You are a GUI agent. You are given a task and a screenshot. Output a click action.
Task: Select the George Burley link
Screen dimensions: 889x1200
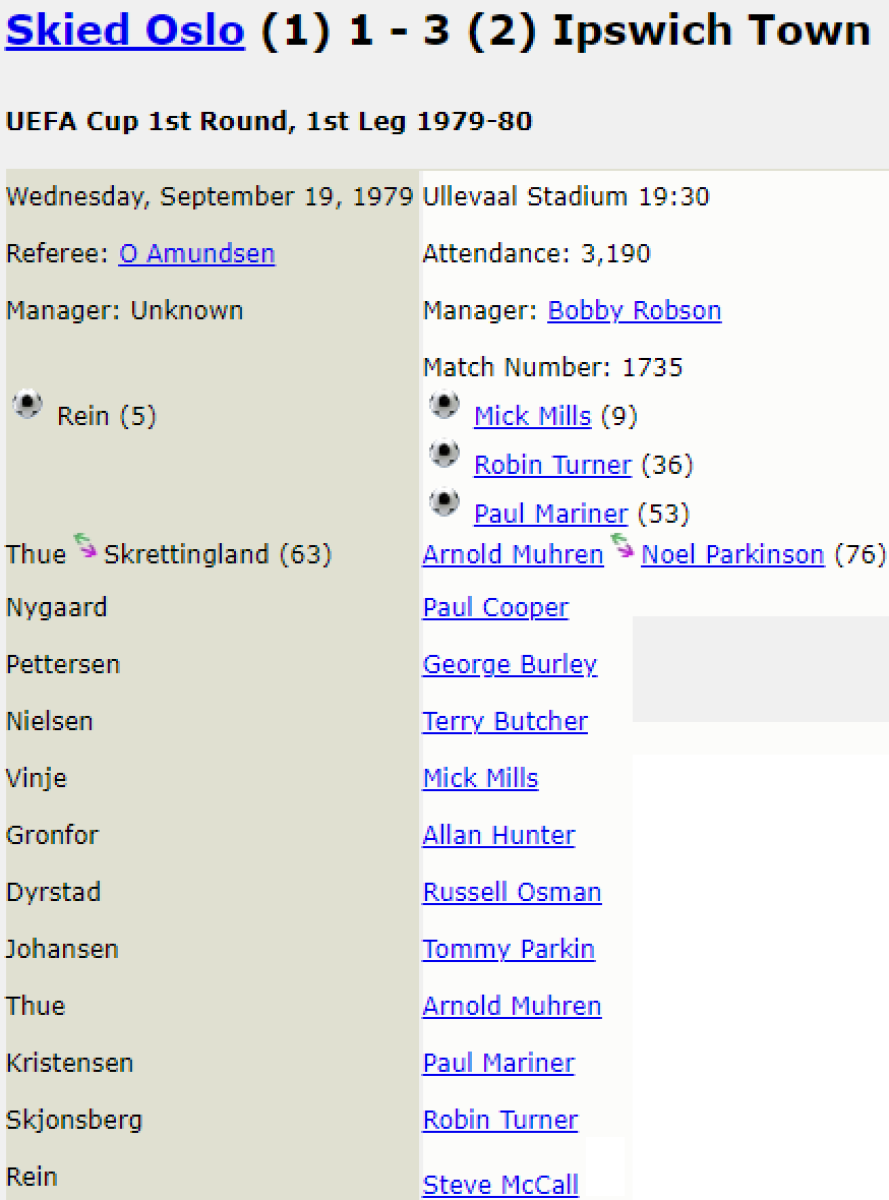tap(509, 665)
